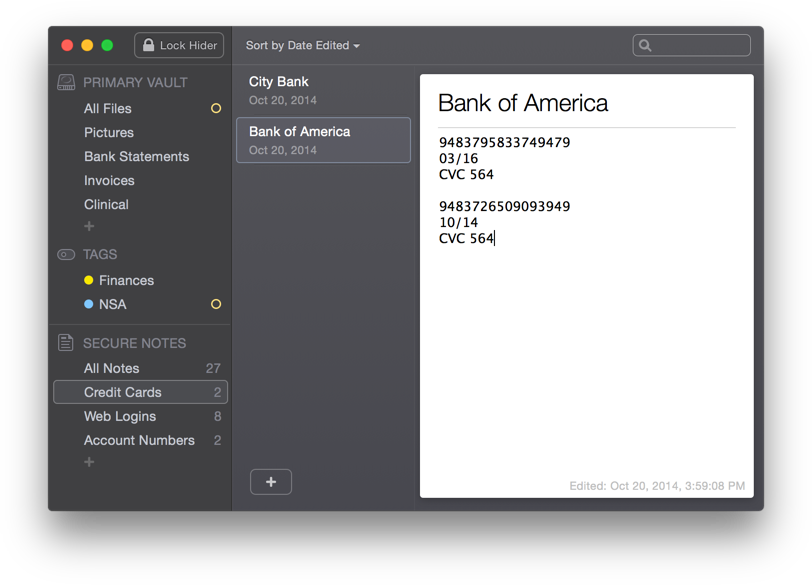Open the Pictures folder

tap(109, 133)
